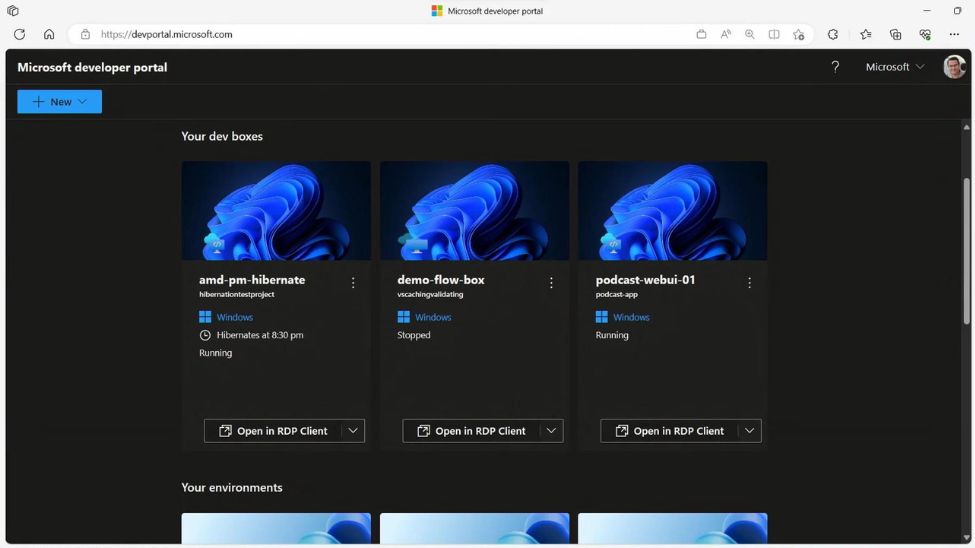Open the zoom magnifier icon
The image size is (975, 548).
750,34
